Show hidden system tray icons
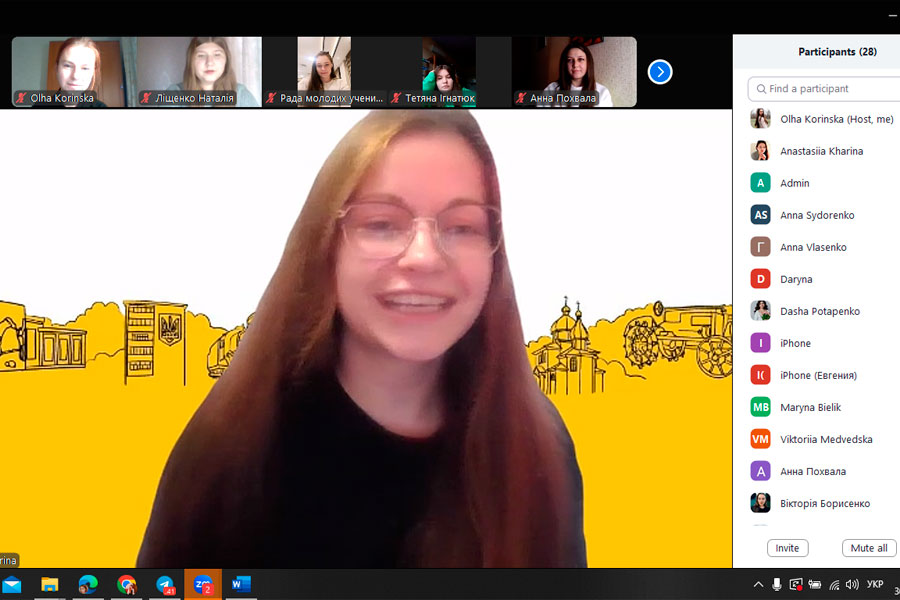 tap(758, 585)
